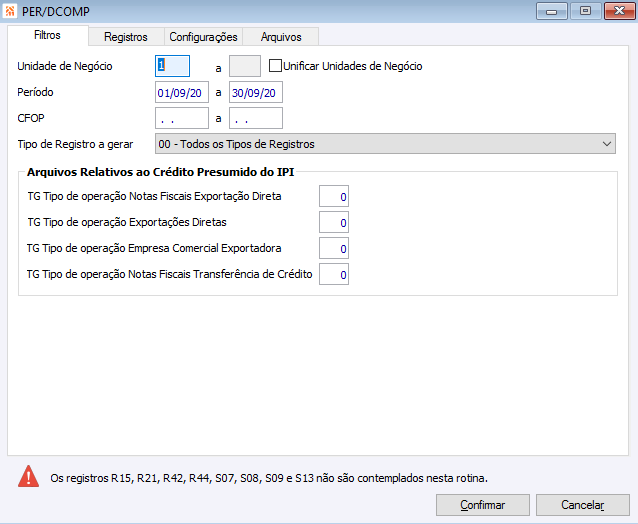Screen dimensions: 638x524
Task: Click the red warning triangle icon
Action: [28, 476]
